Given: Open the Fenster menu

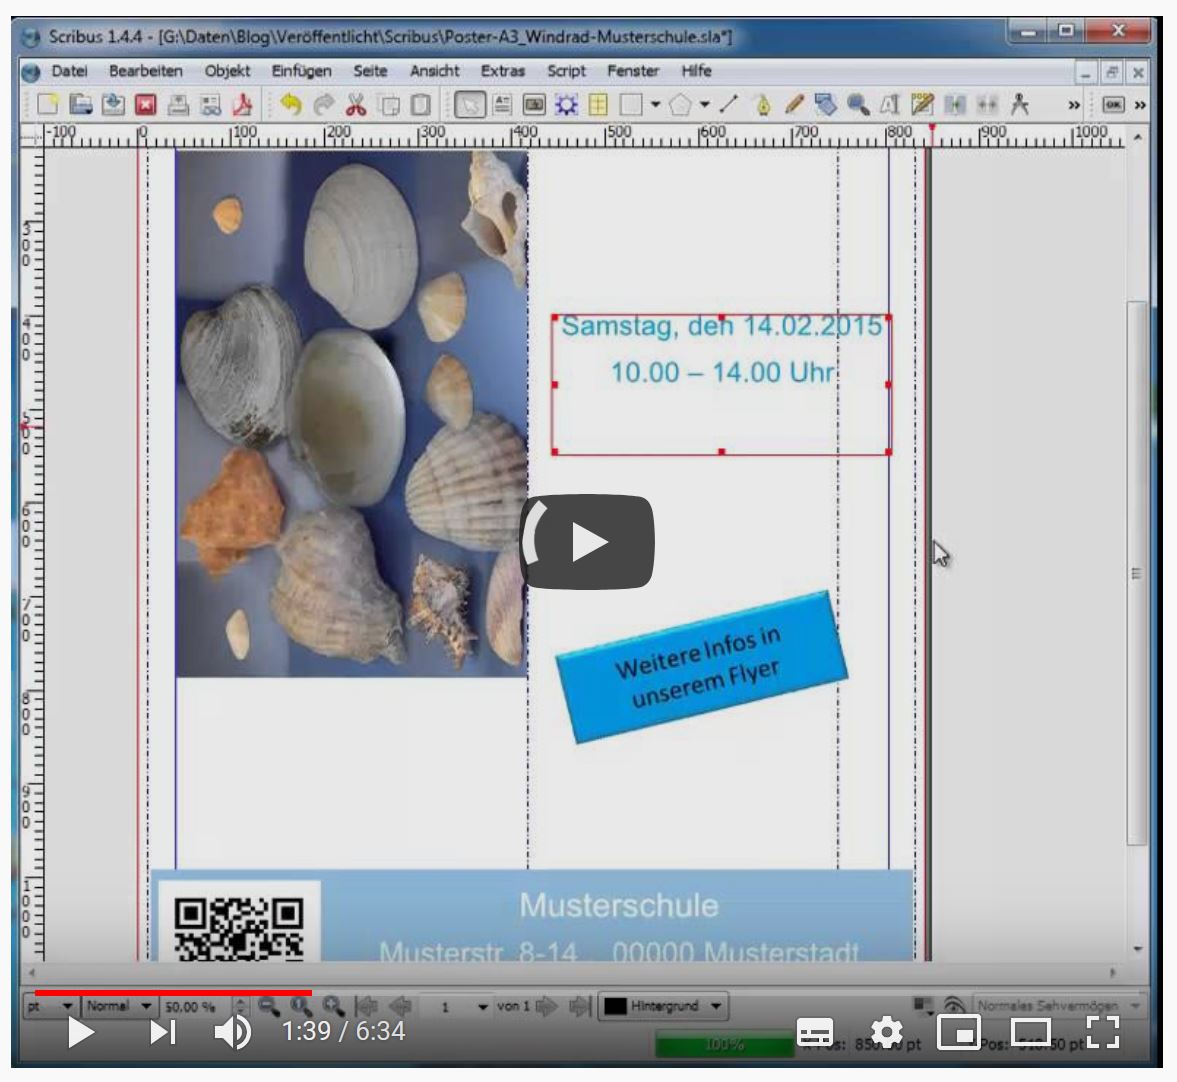Looking at the screenshot, I should 633,71.
